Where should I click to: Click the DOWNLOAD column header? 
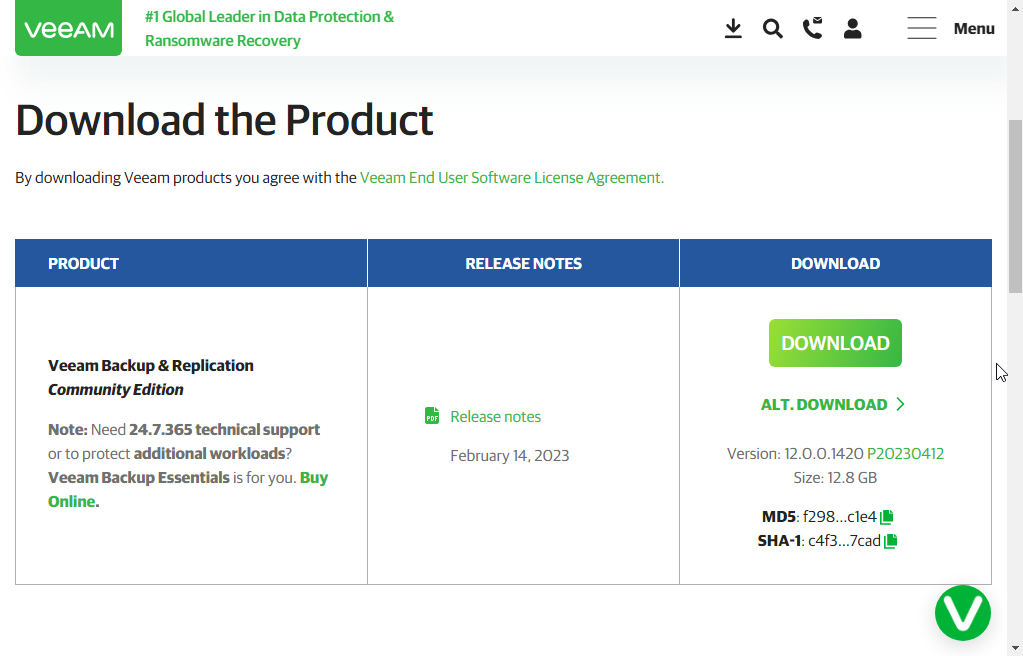click(835, 264)
